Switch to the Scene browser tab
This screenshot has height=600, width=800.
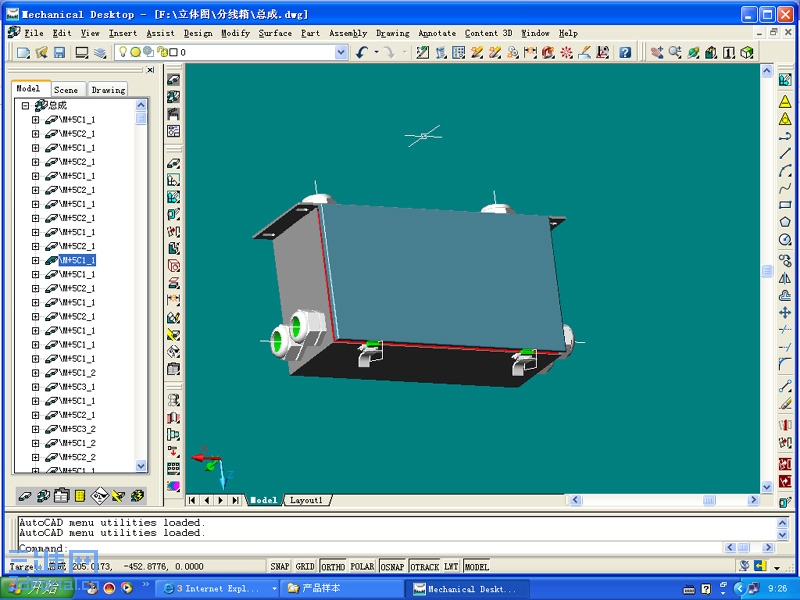66,90
